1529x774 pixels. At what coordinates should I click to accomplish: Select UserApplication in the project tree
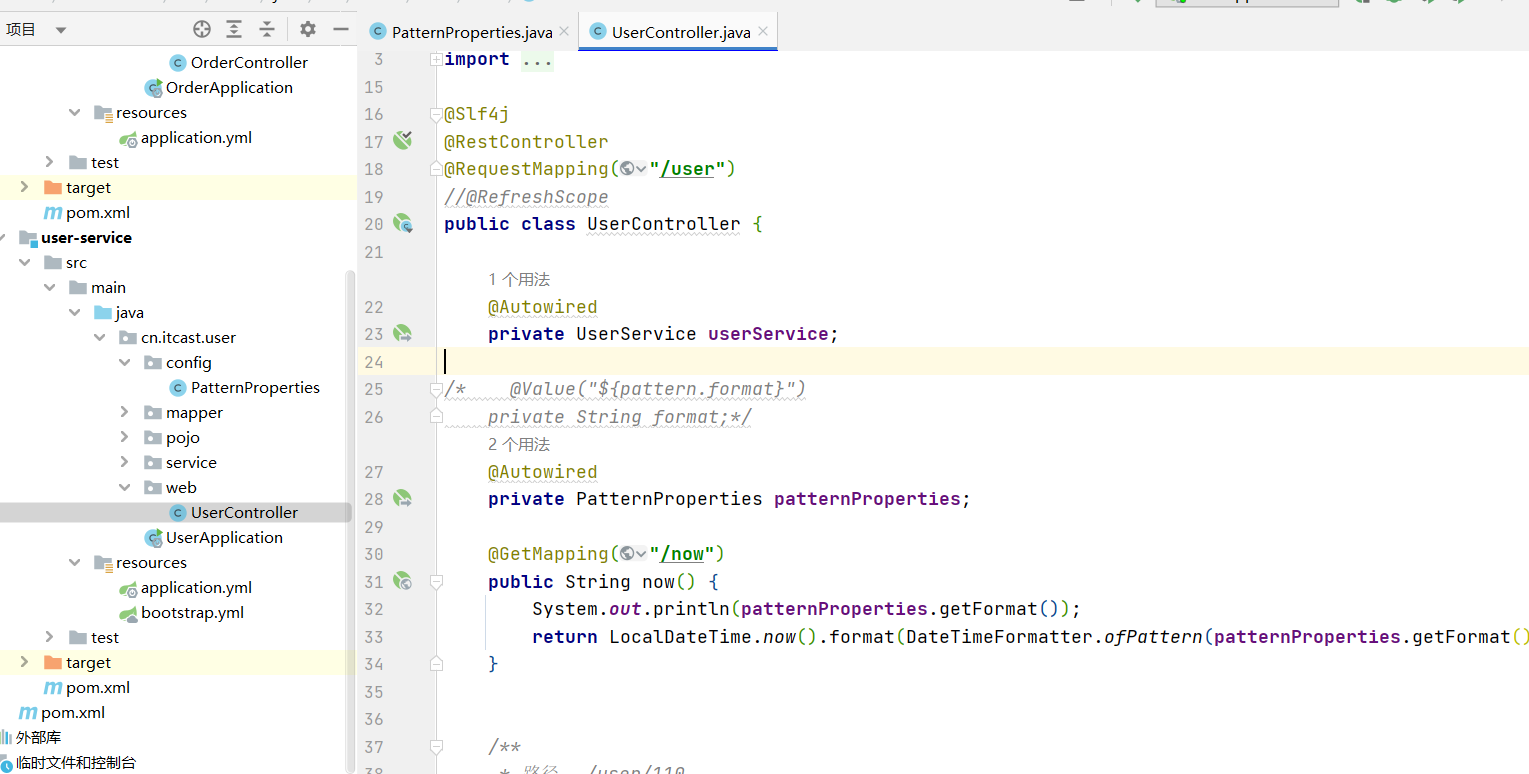[x=224, y=537]
